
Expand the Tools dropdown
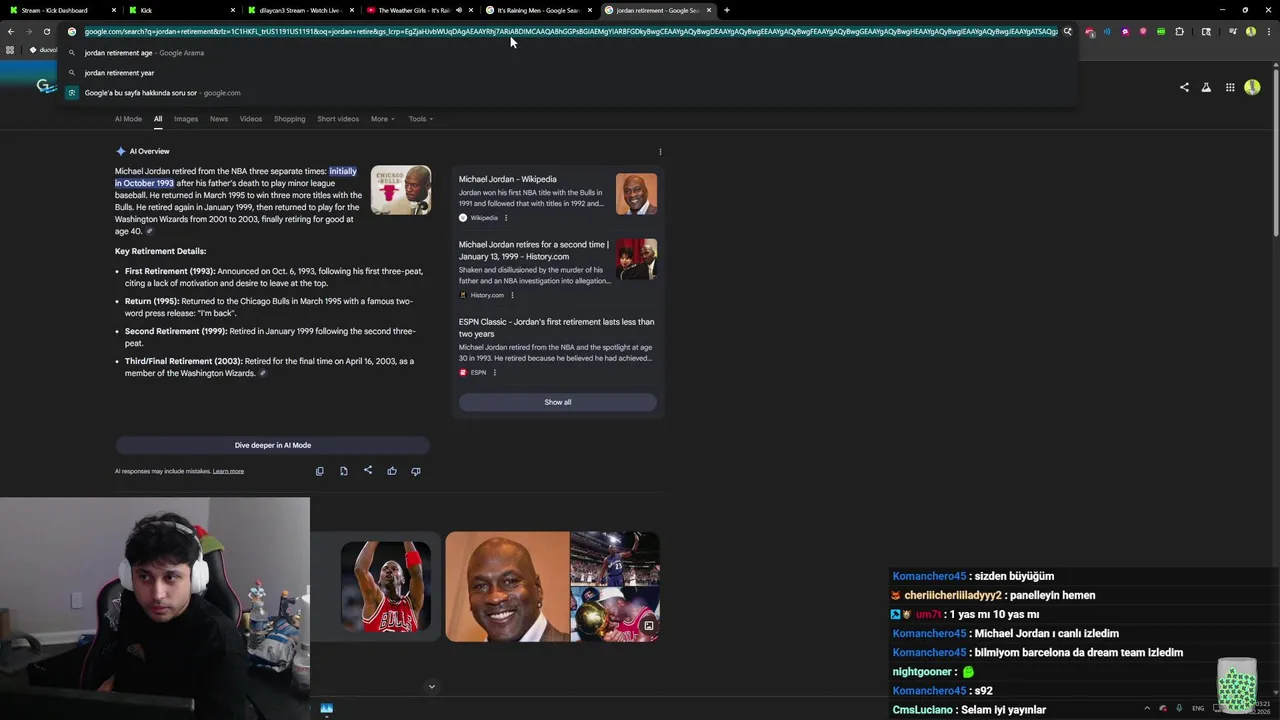421,119
